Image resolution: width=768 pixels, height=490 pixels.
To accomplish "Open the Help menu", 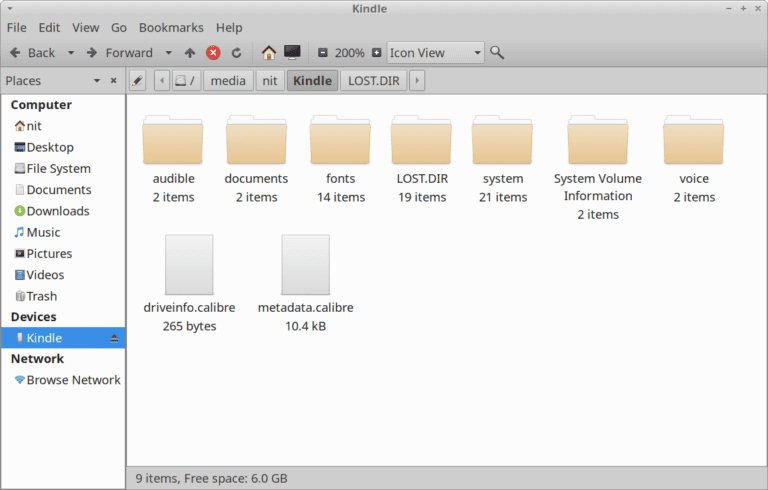I will pos(229,27).
